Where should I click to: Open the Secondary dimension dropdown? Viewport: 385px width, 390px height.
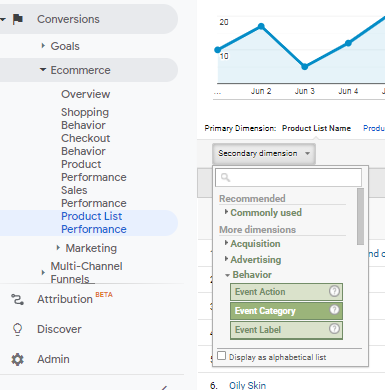264,153
